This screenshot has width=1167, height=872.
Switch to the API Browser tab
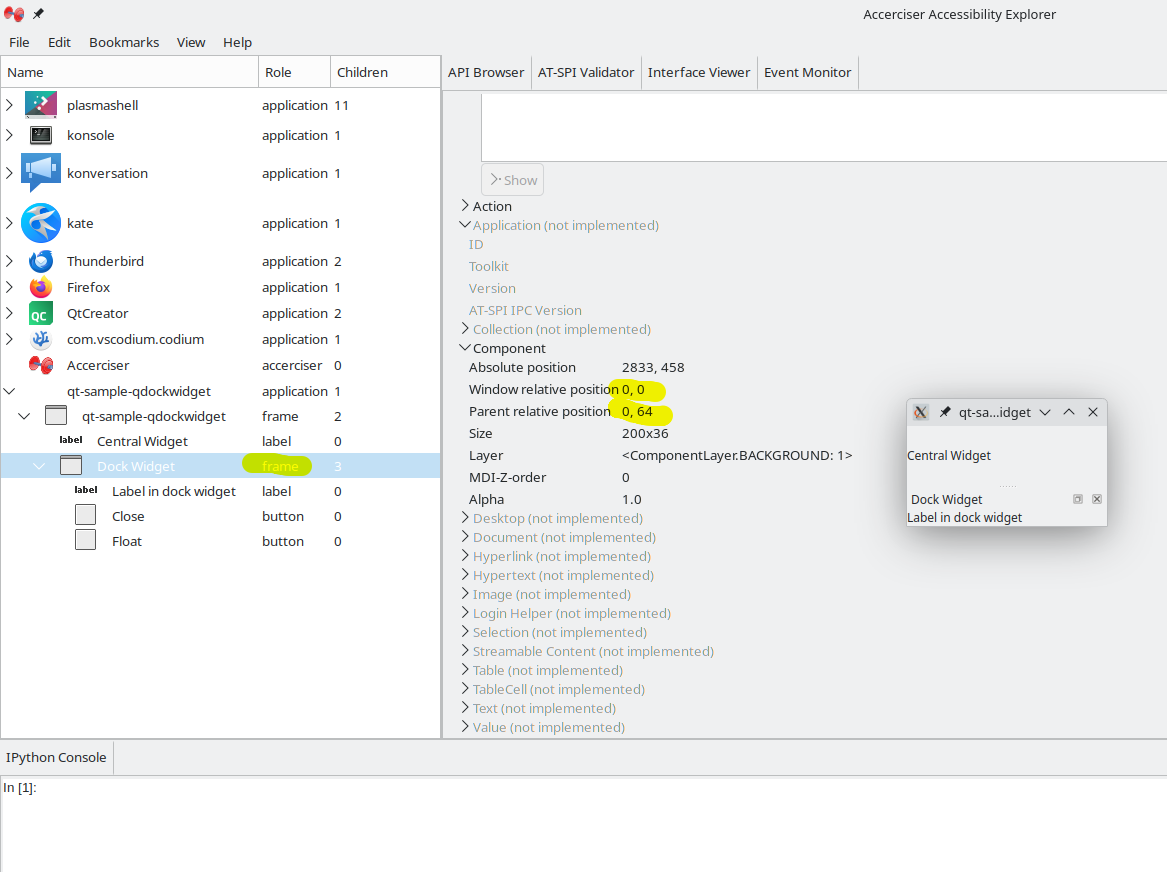coord(486,73)
